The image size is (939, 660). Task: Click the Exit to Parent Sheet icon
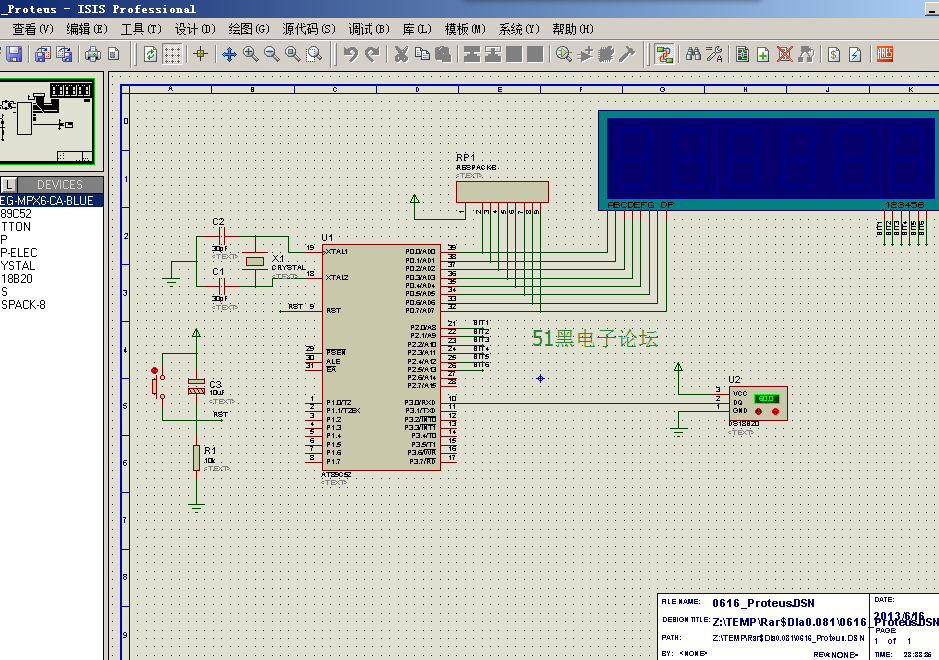click(806, 55)
